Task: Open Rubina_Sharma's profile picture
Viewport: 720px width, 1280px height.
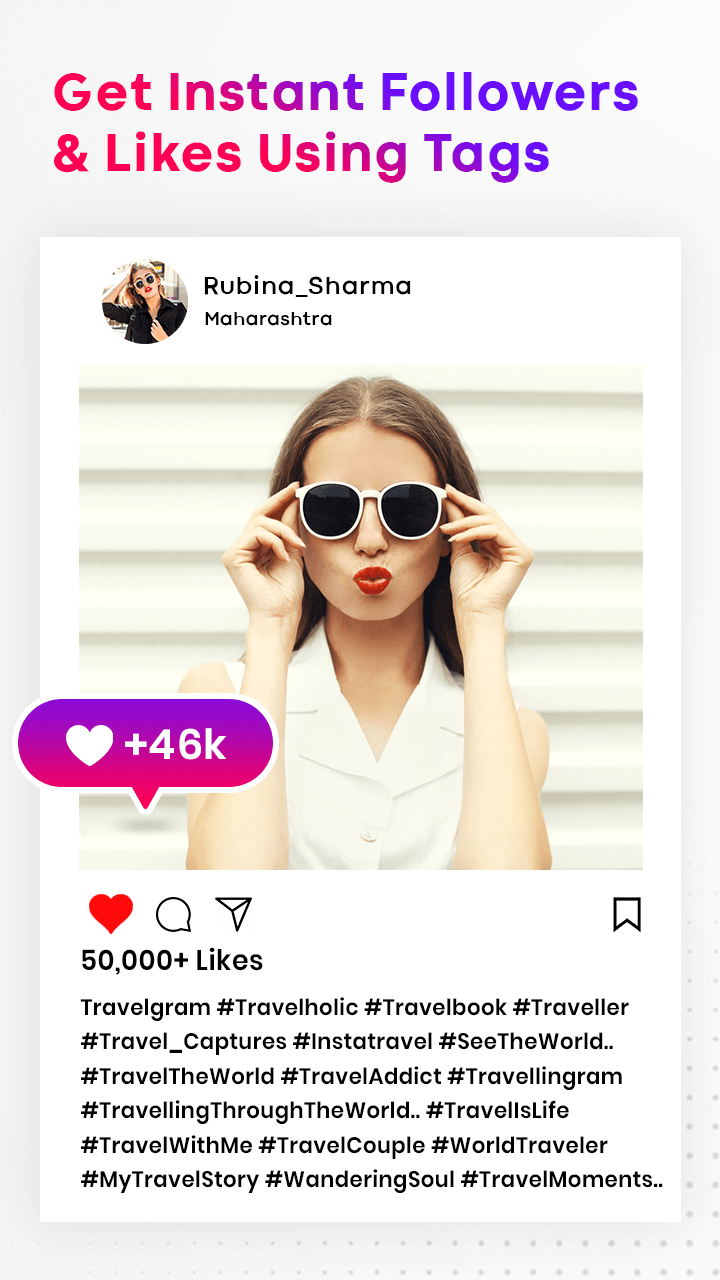Action: (x=145, y=301)
